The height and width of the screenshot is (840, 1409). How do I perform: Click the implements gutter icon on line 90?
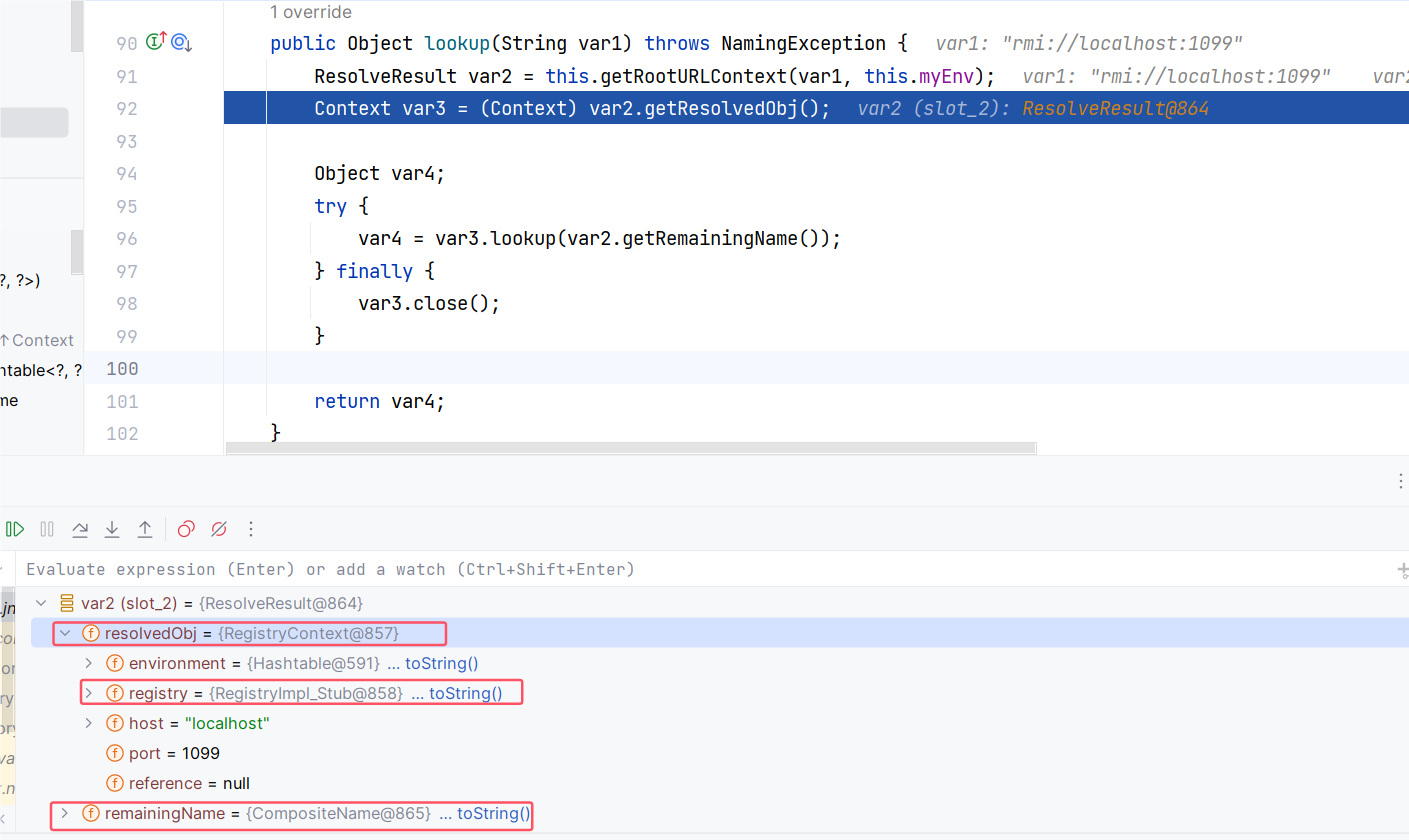point(156,42)
